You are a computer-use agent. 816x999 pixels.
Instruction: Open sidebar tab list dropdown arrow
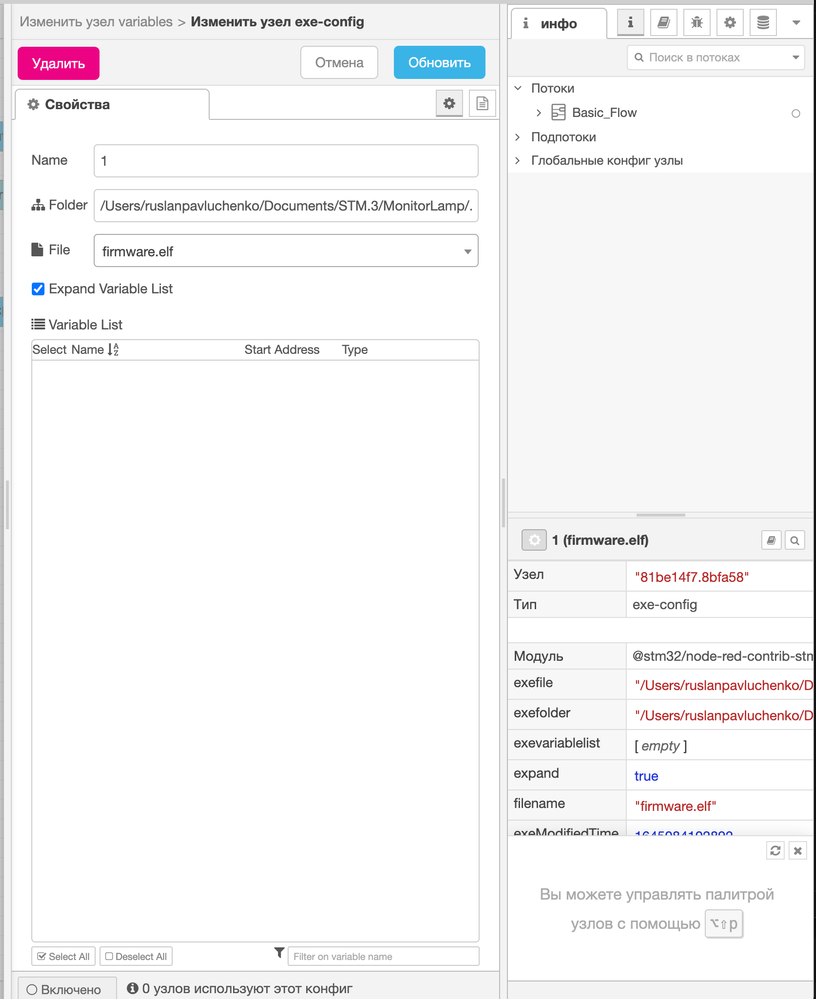[796, 23]
